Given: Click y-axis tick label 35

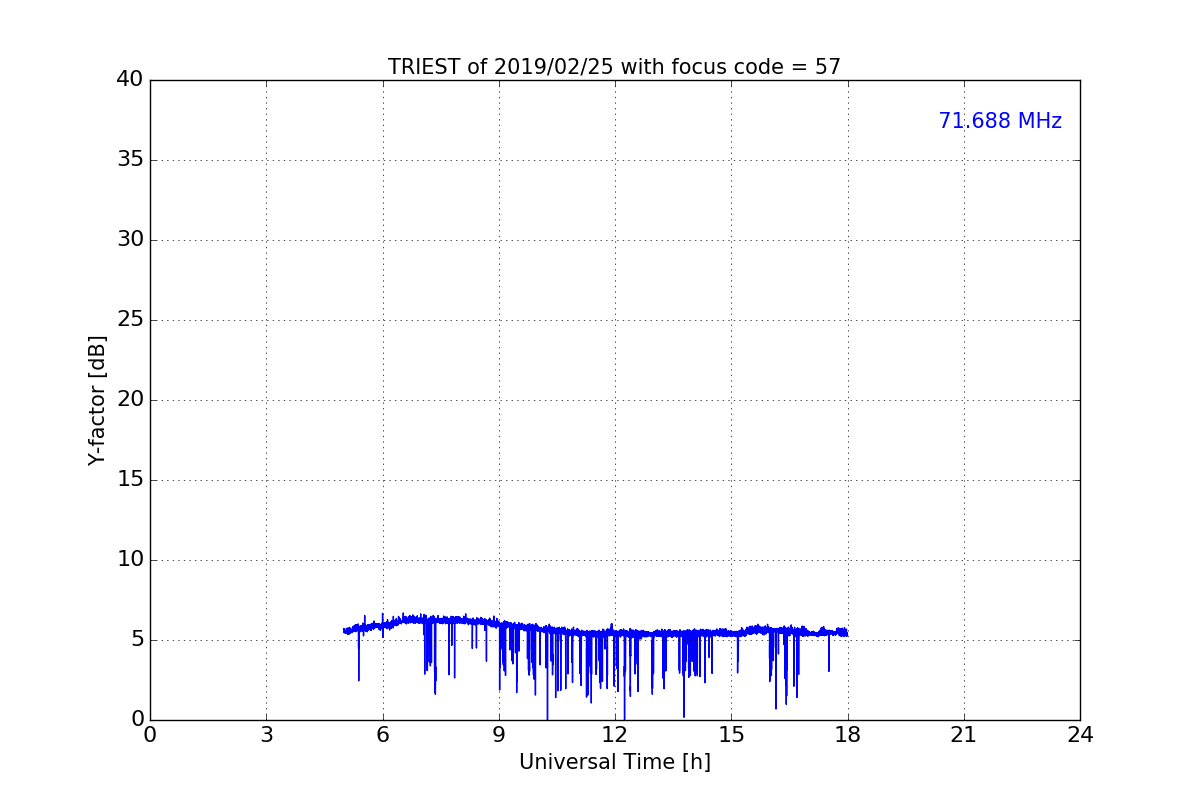Looking at the screenshot, I should click(130, 160).
